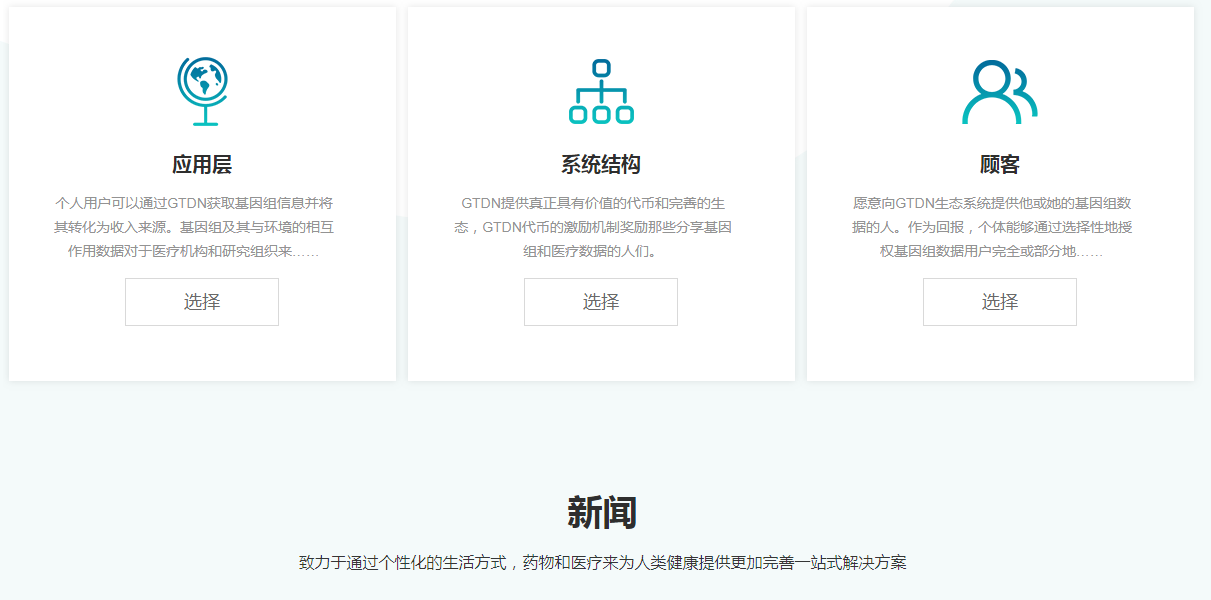Click the description starting with 个人用户可以通过GTDN
The width and height of the screenshot is (1211, 600).
(x=194, y=227)
